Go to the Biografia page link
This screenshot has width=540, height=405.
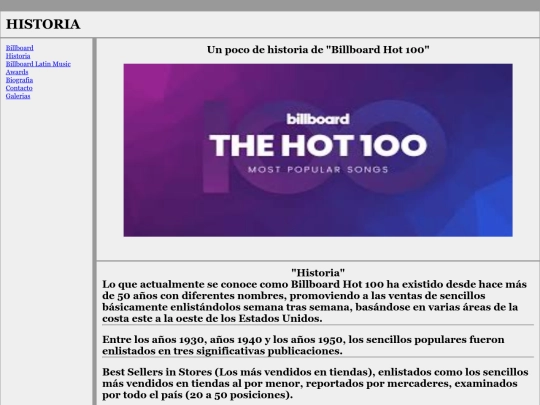19,80
